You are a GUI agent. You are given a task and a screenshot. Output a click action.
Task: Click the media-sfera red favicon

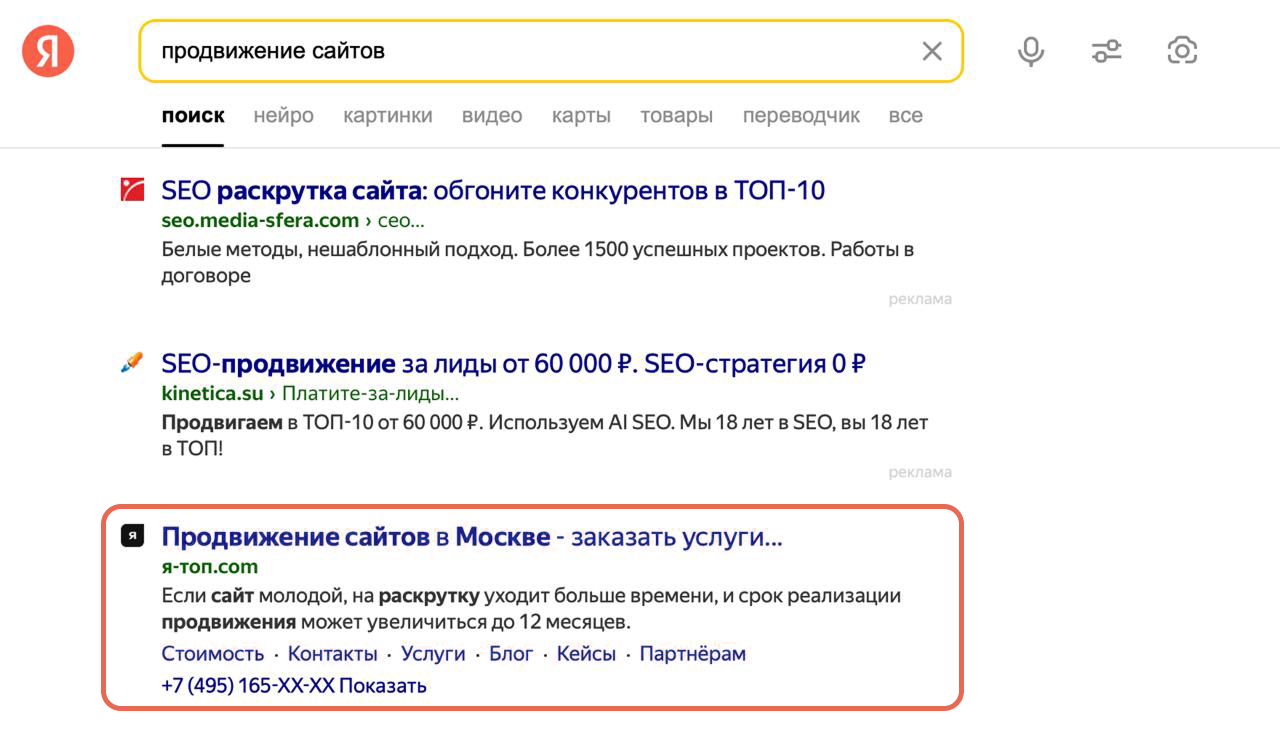point(132,190)
